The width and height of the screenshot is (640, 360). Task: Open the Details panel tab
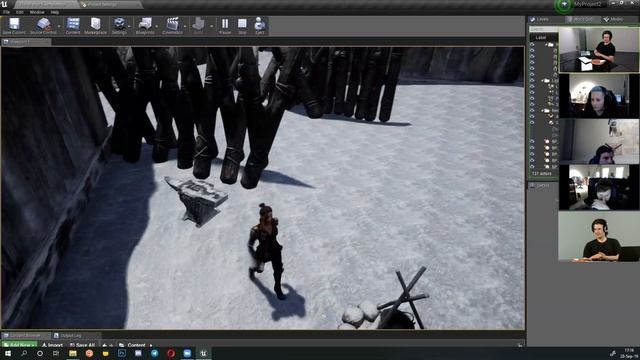(542, 186)
